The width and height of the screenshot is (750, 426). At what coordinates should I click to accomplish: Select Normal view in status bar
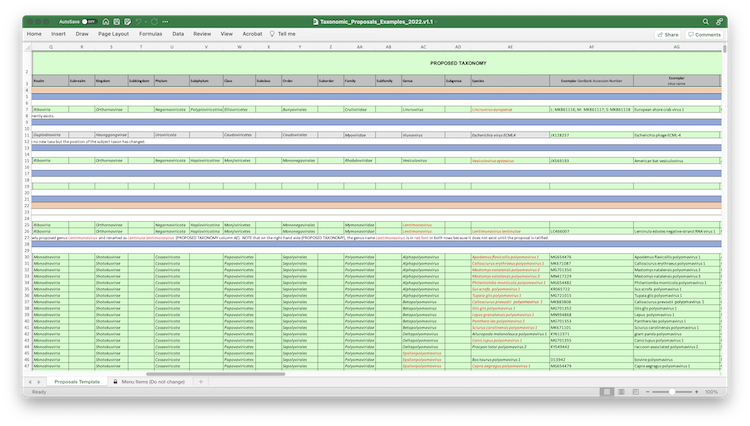tap(608, 392)
